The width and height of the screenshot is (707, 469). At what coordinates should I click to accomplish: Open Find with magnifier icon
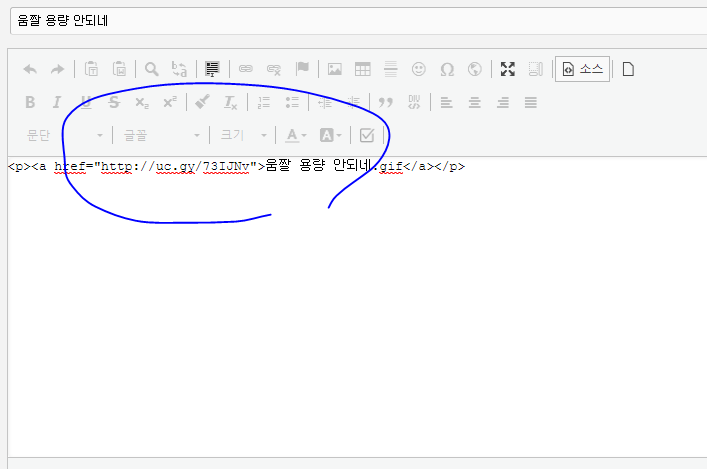click(x=152, y=69)
